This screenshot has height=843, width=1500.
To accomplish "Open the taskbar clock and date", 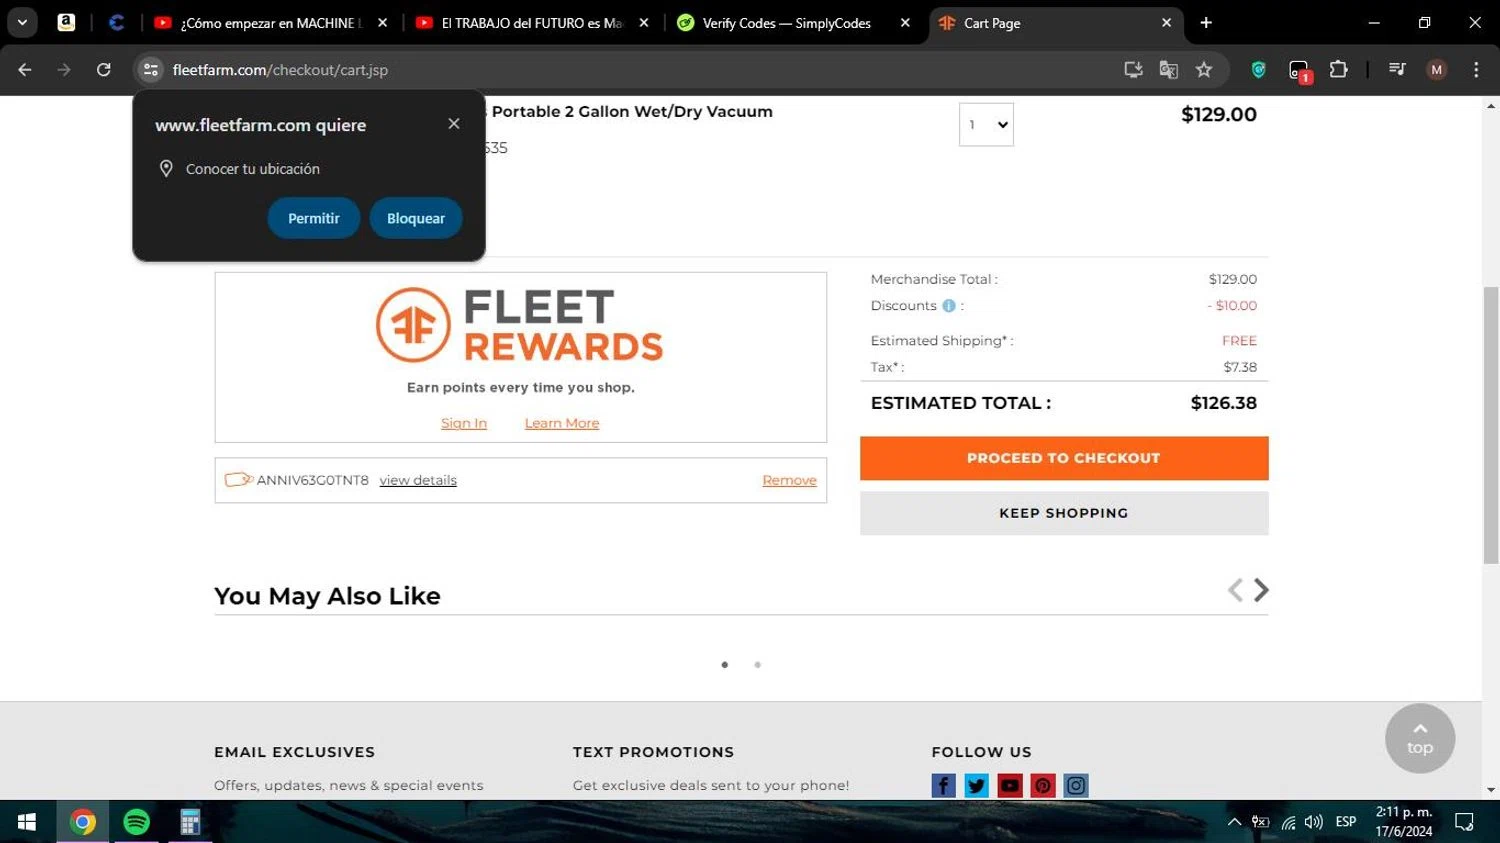I will tap(1404, 822).
